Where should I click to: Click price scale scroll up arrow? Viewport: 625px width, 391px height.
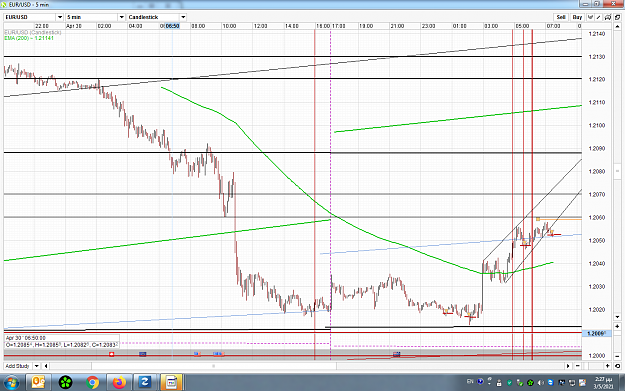point(617,26)
